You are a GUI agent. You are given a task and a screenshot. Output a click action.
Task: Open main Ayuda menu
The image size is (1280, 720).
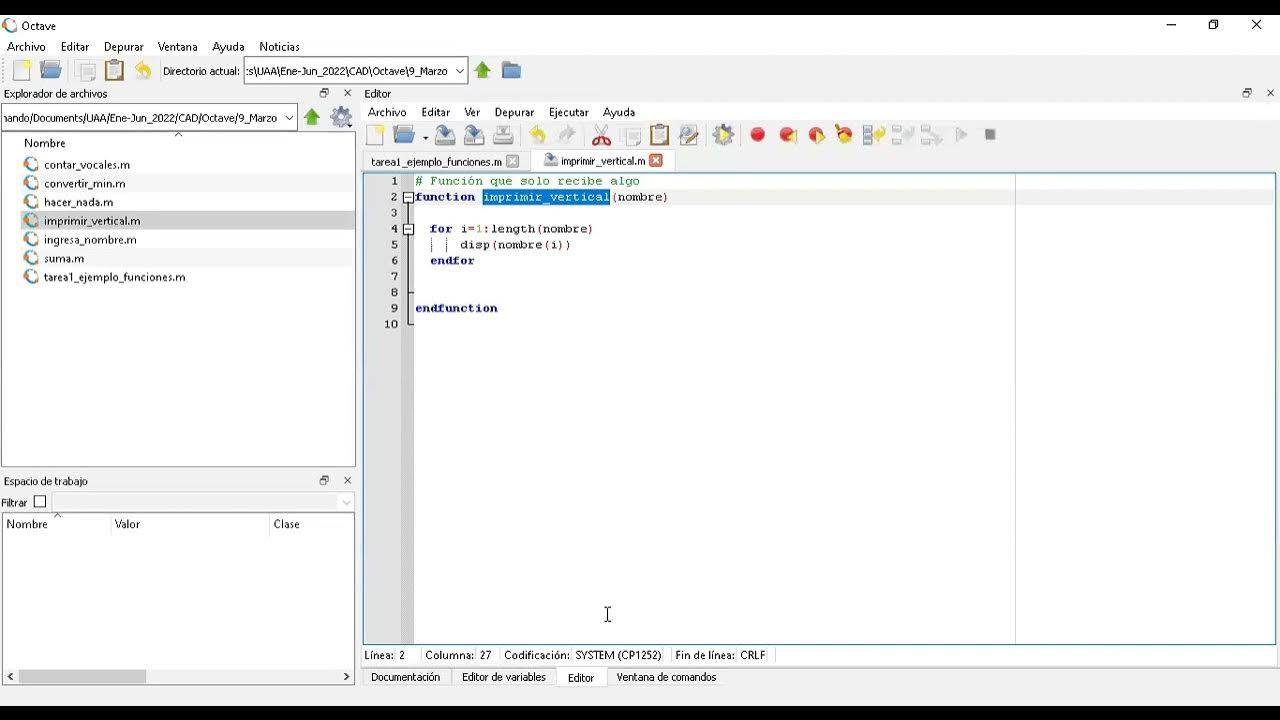[x=228, y=47]
